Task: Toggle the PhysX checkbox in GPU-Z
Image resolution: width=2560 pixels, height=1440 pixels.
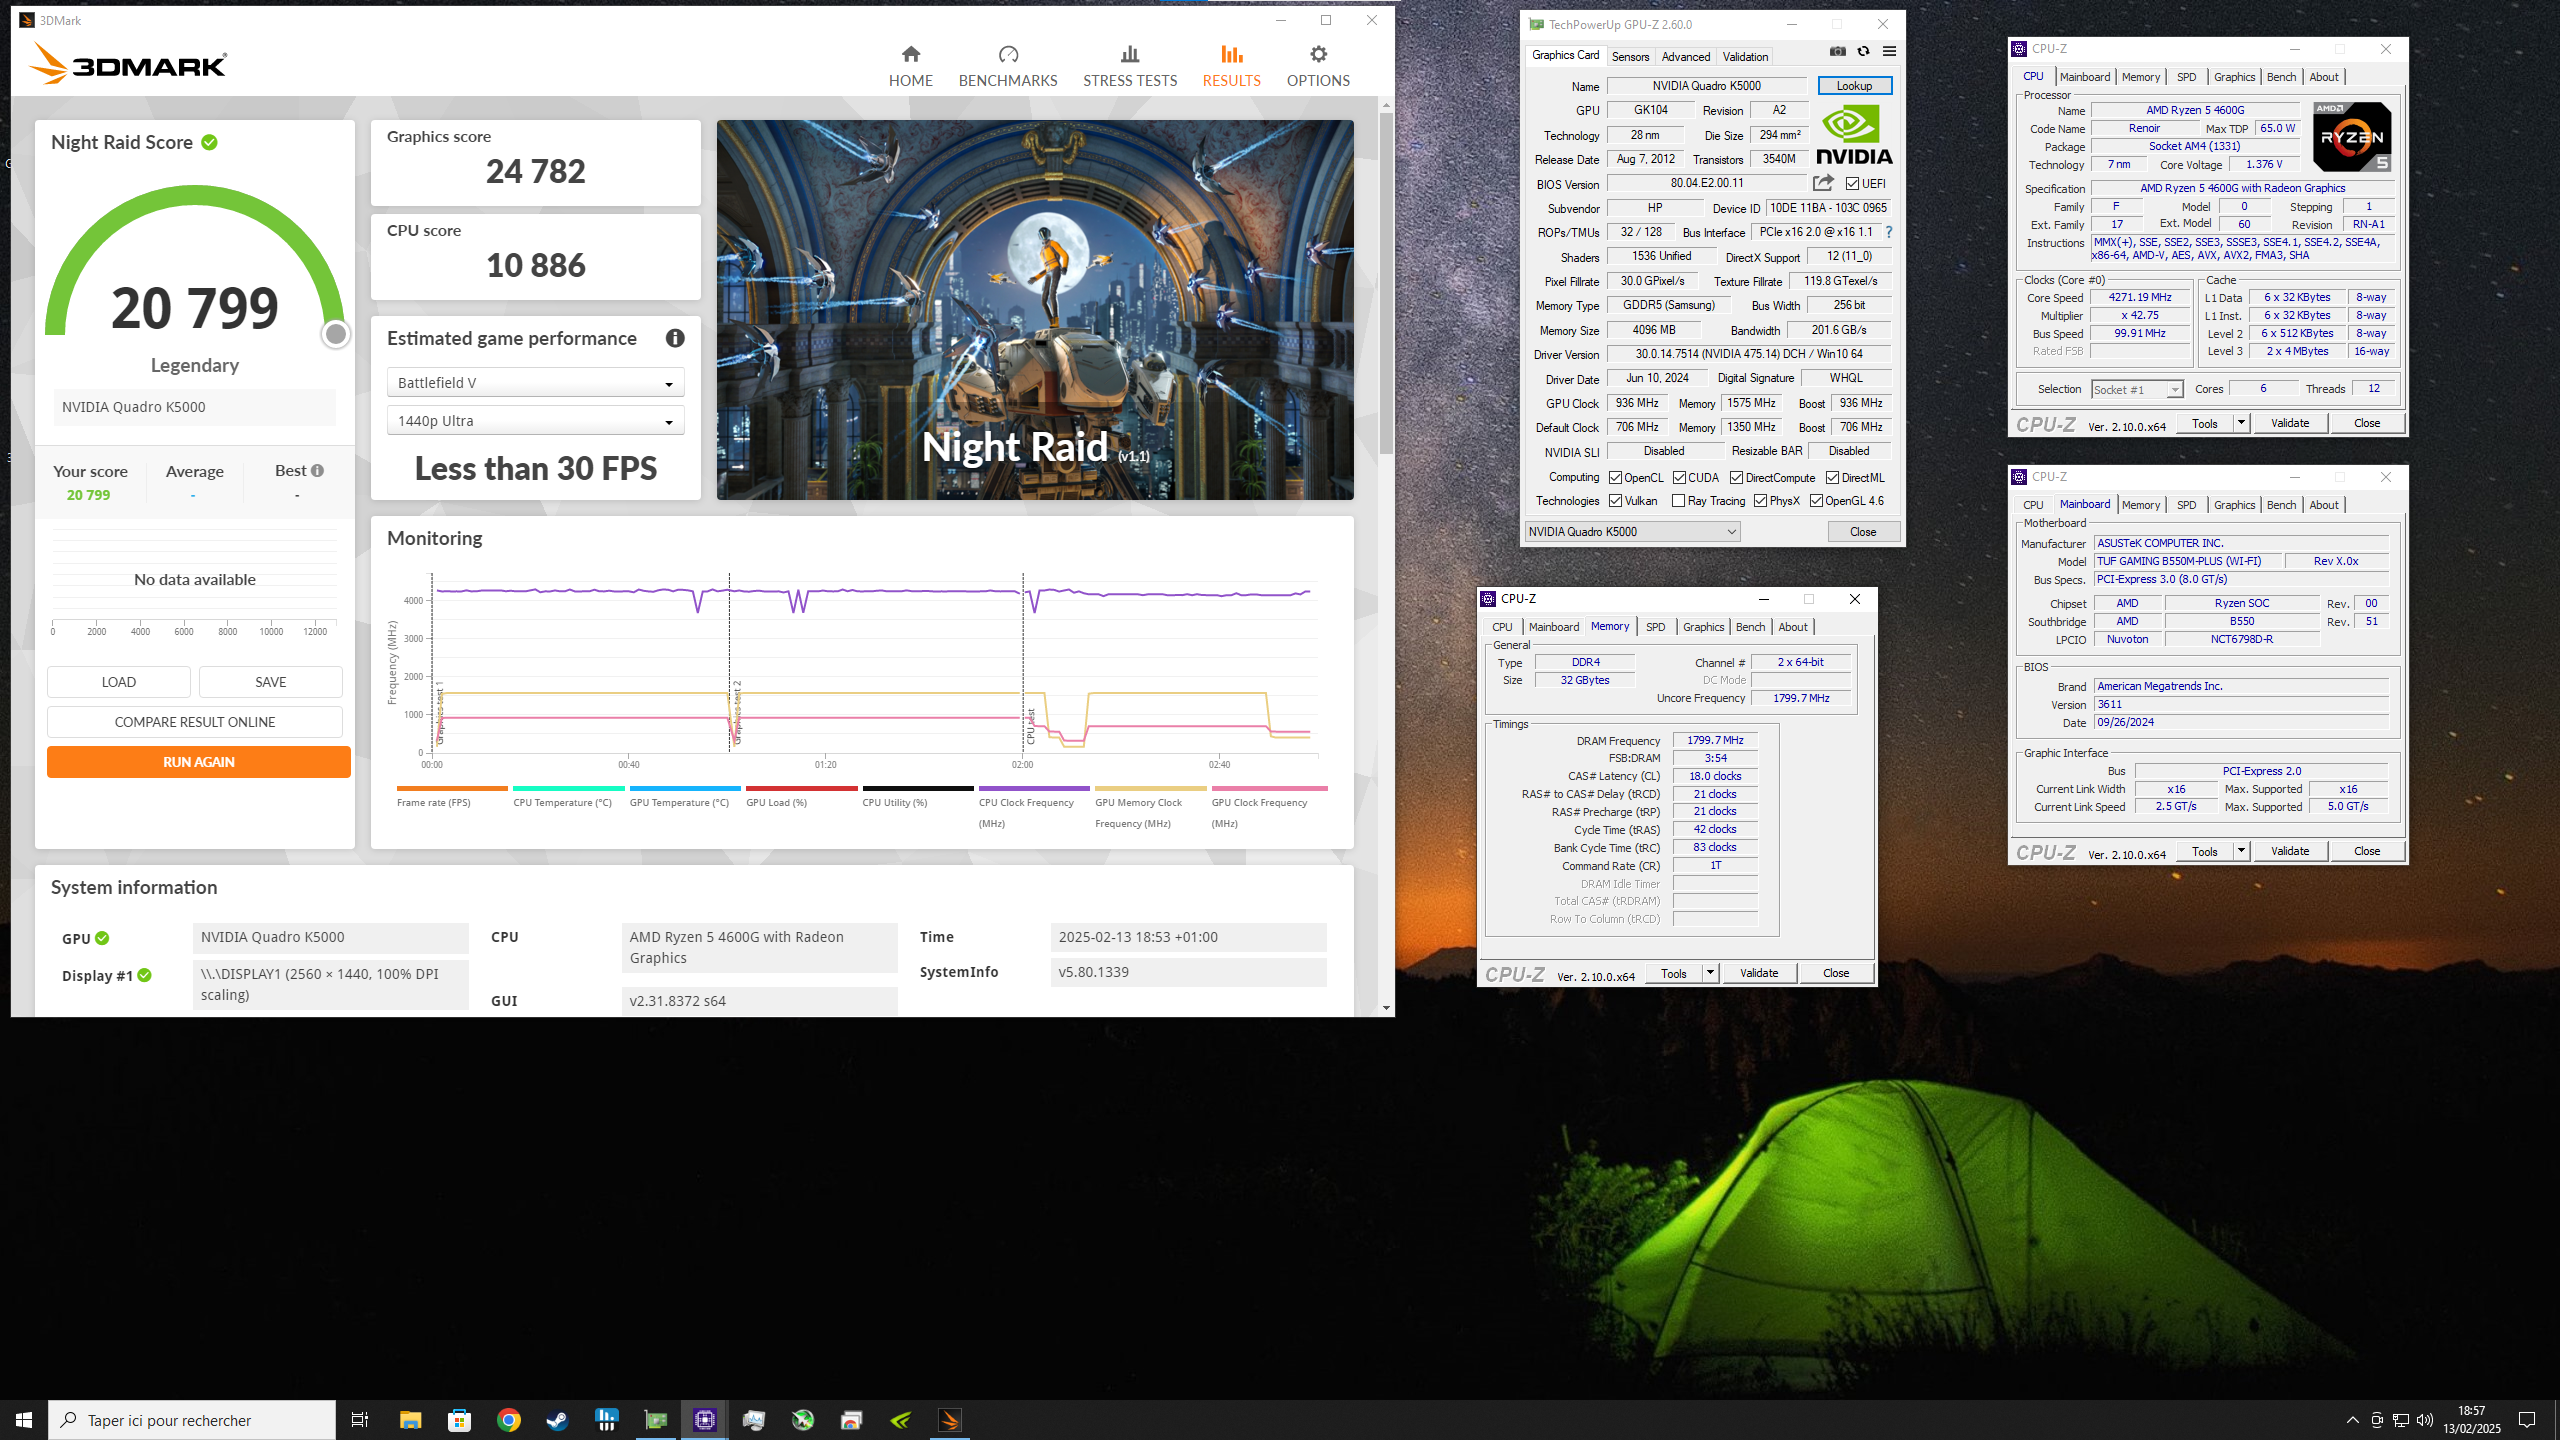Action: [x=1760, y=501]
